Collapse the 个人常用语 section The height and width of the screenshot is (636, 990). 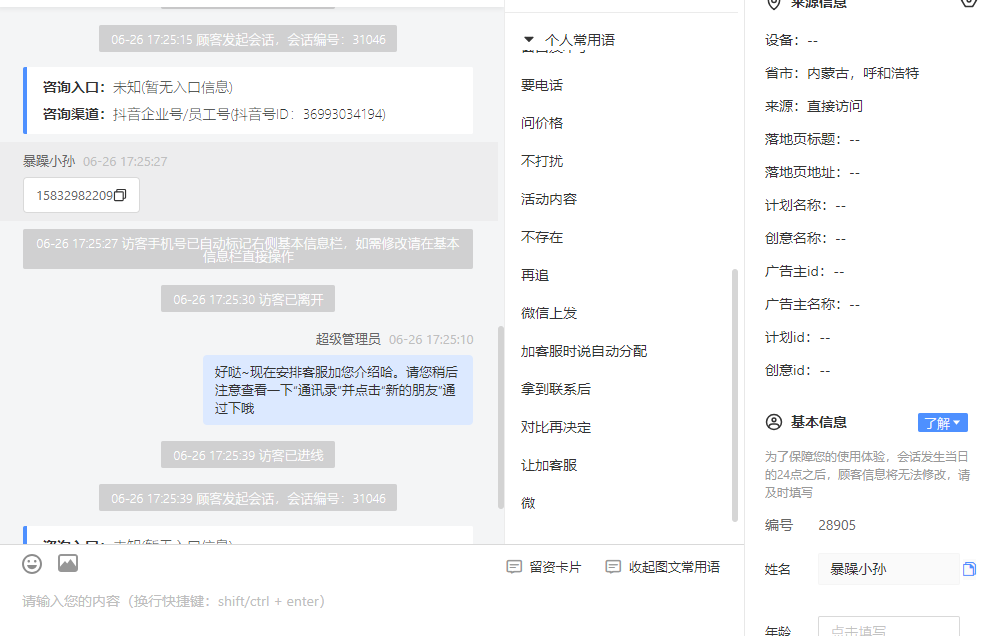click(x=529, y=40)
